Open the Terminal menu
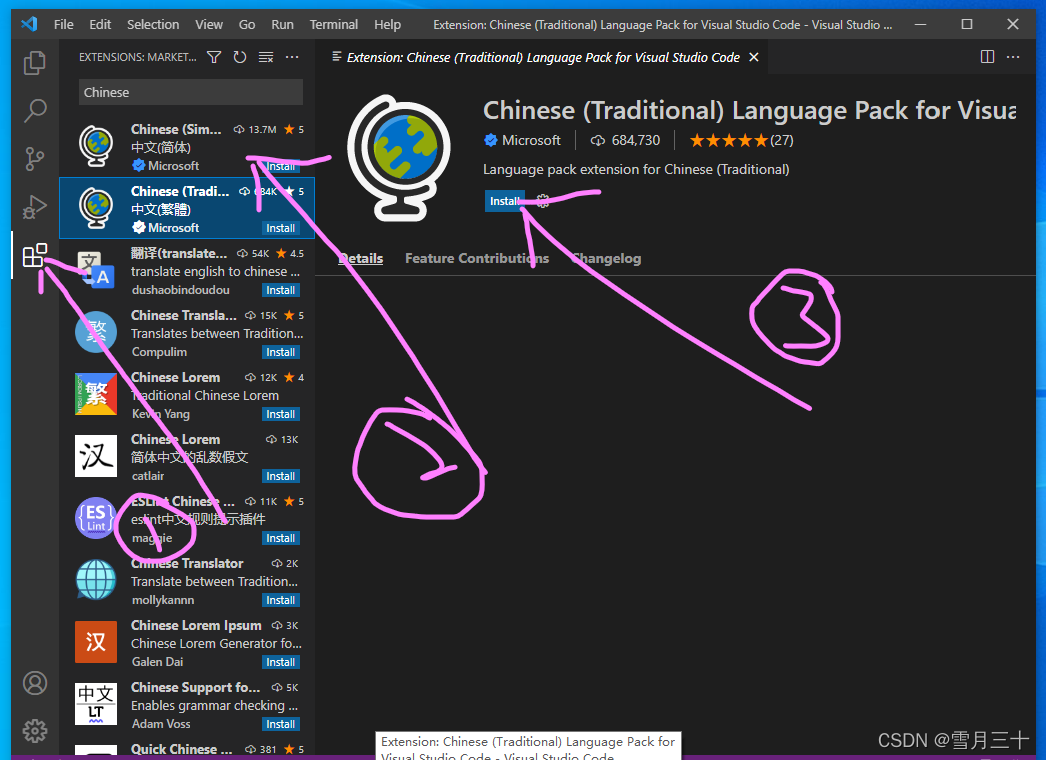Screen dimensions: 1046x760 [x=334, y=25]
